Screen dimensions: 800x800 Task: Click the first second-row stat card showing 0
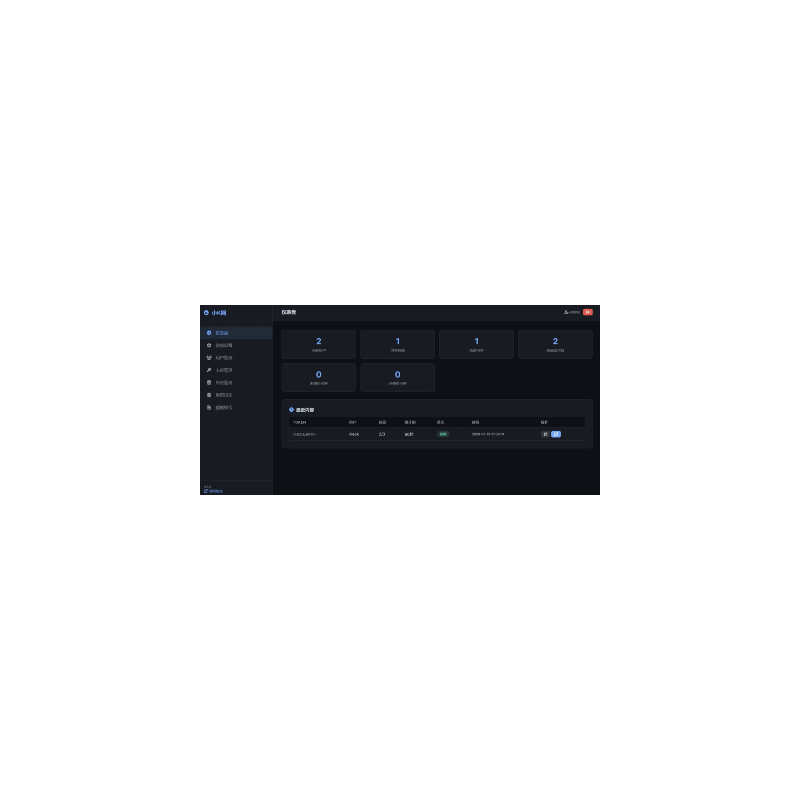coord(318,378)
